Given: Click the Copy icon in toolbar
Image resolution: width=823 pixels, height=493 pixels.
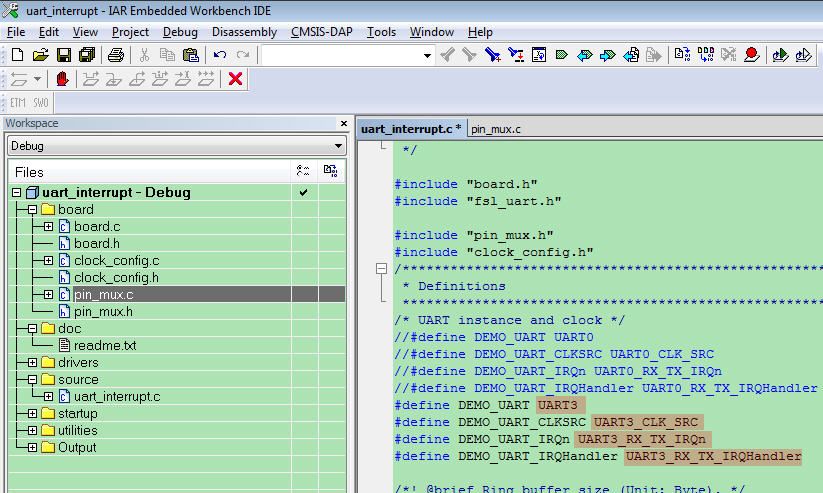Looking at the screenshot, I should pyautogui.click(x=167, y=55).
